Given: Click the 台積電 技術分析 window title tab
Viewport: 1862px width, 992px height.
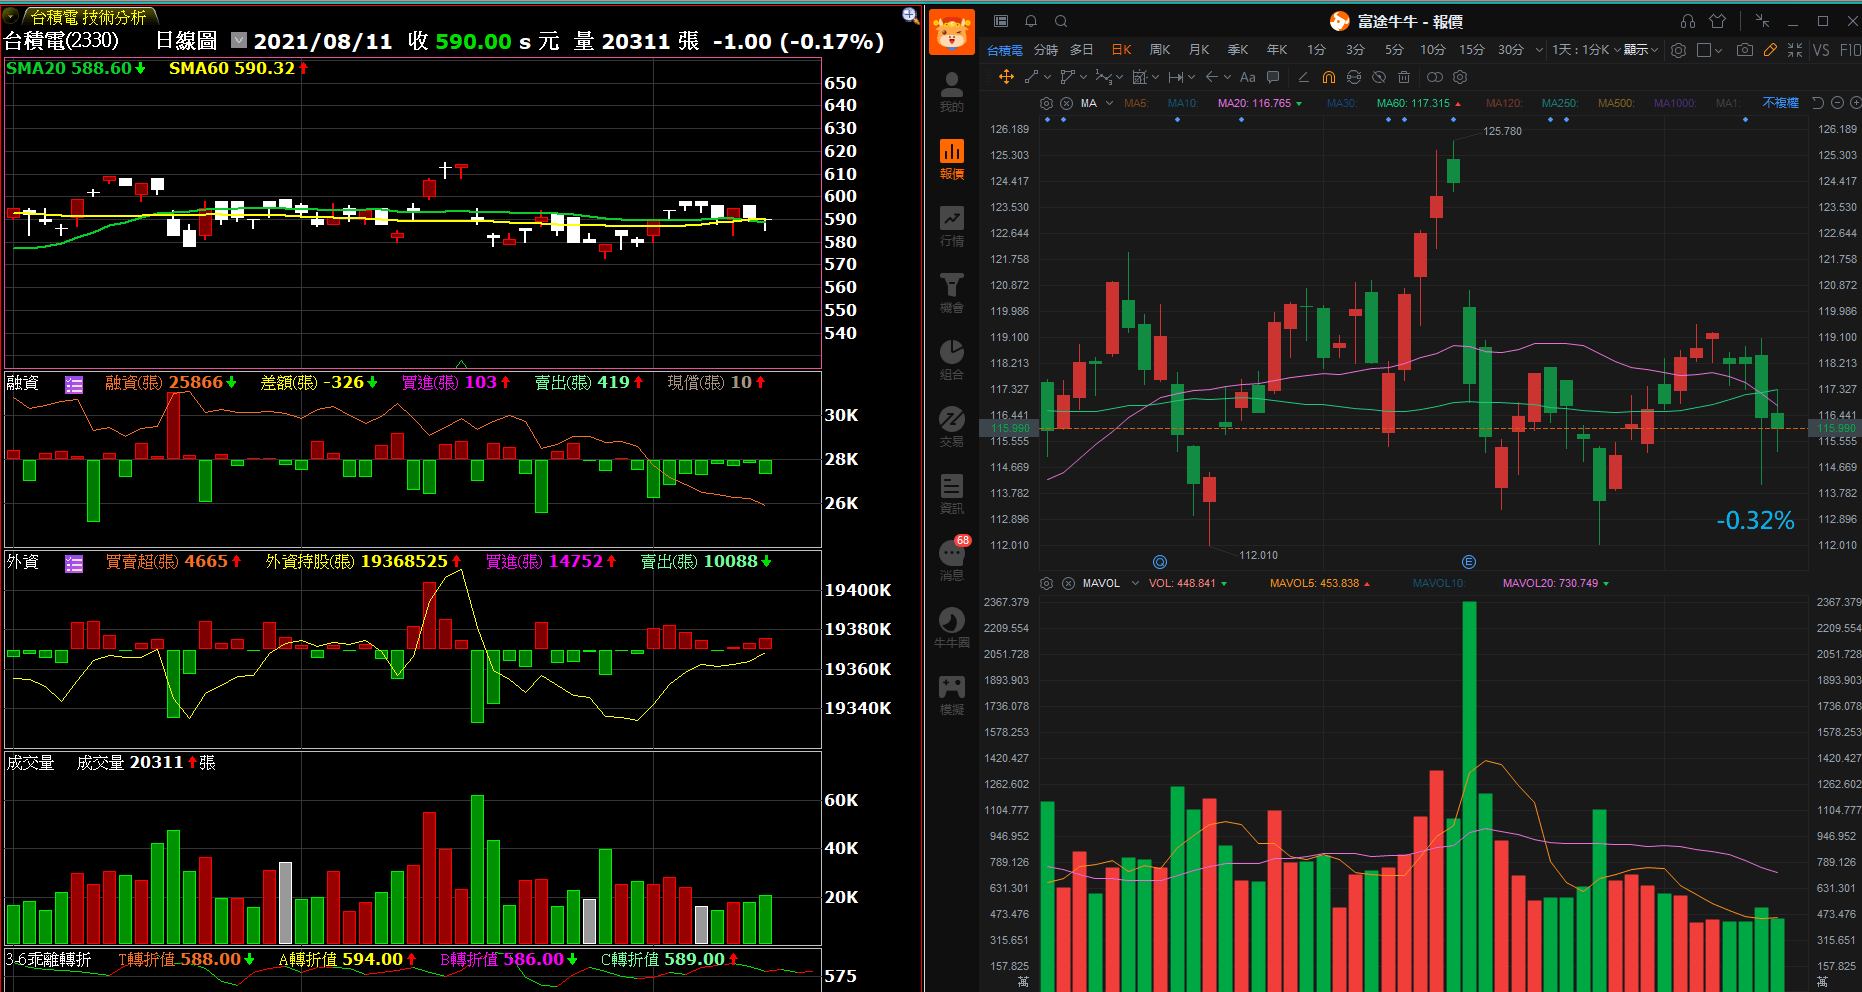Looking at the screenshot, I should coord(88,17).
